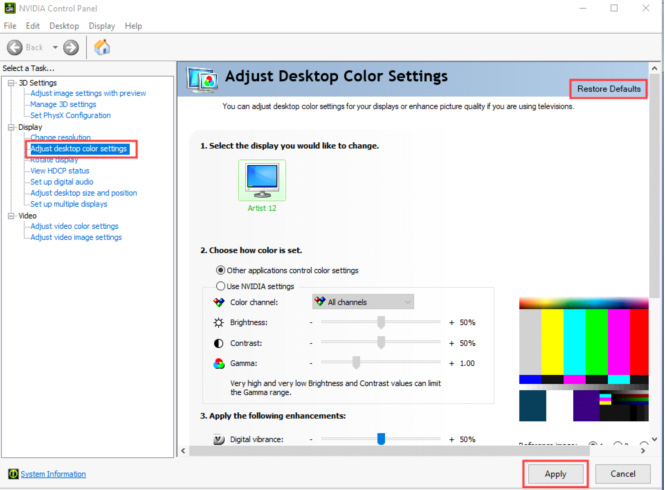Open Set up multiple displays task
Screen dimensions: 665x490
pos(69,204)
